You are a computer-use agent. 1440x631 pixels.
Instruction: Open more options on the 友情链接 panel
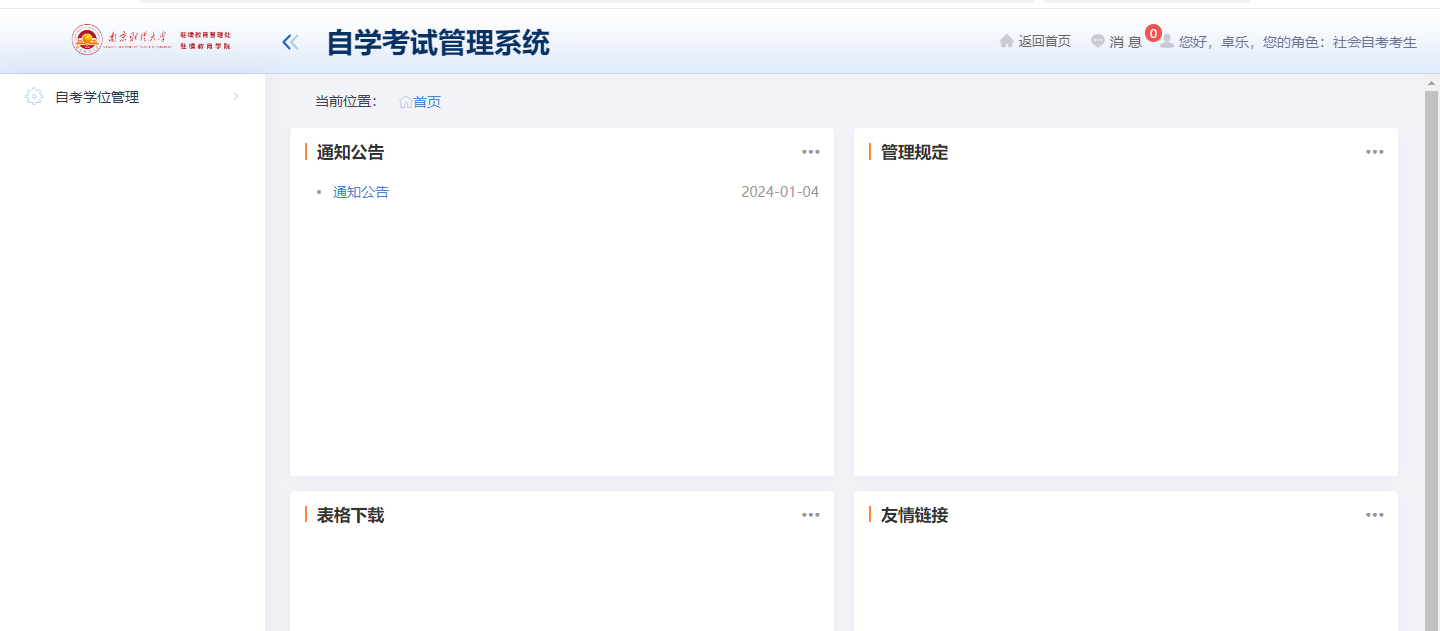[1374, 514]
